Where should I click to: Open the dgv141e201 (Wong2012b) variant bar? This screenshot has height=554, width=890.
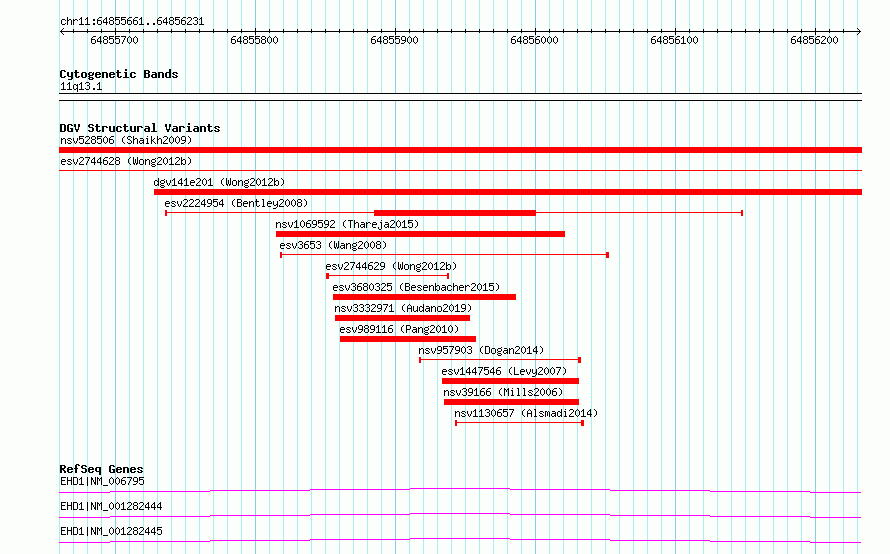pyautogui.click(x=508, y=192)
